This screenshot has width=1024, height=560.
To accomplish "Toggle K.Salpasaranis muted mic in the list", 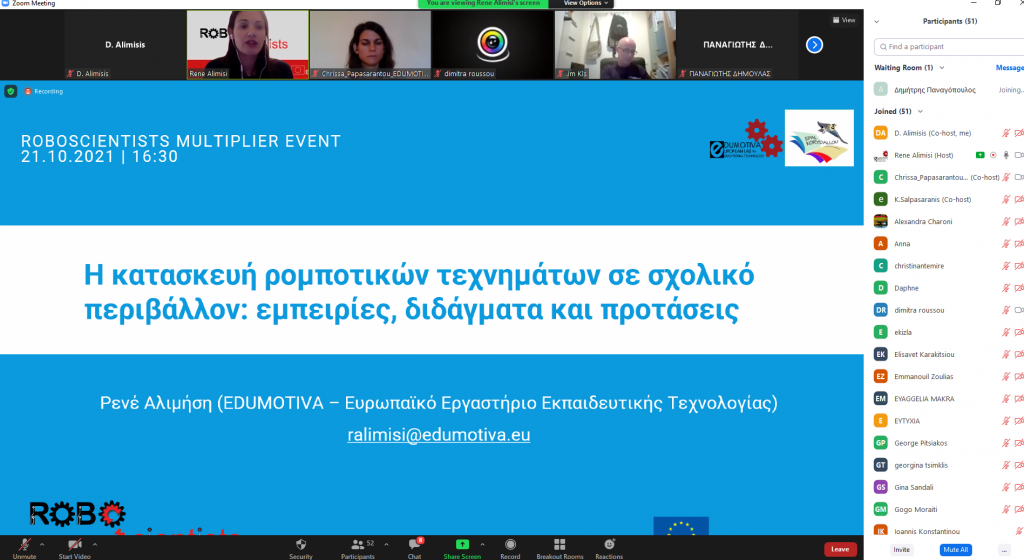I will click(1006, 199).
